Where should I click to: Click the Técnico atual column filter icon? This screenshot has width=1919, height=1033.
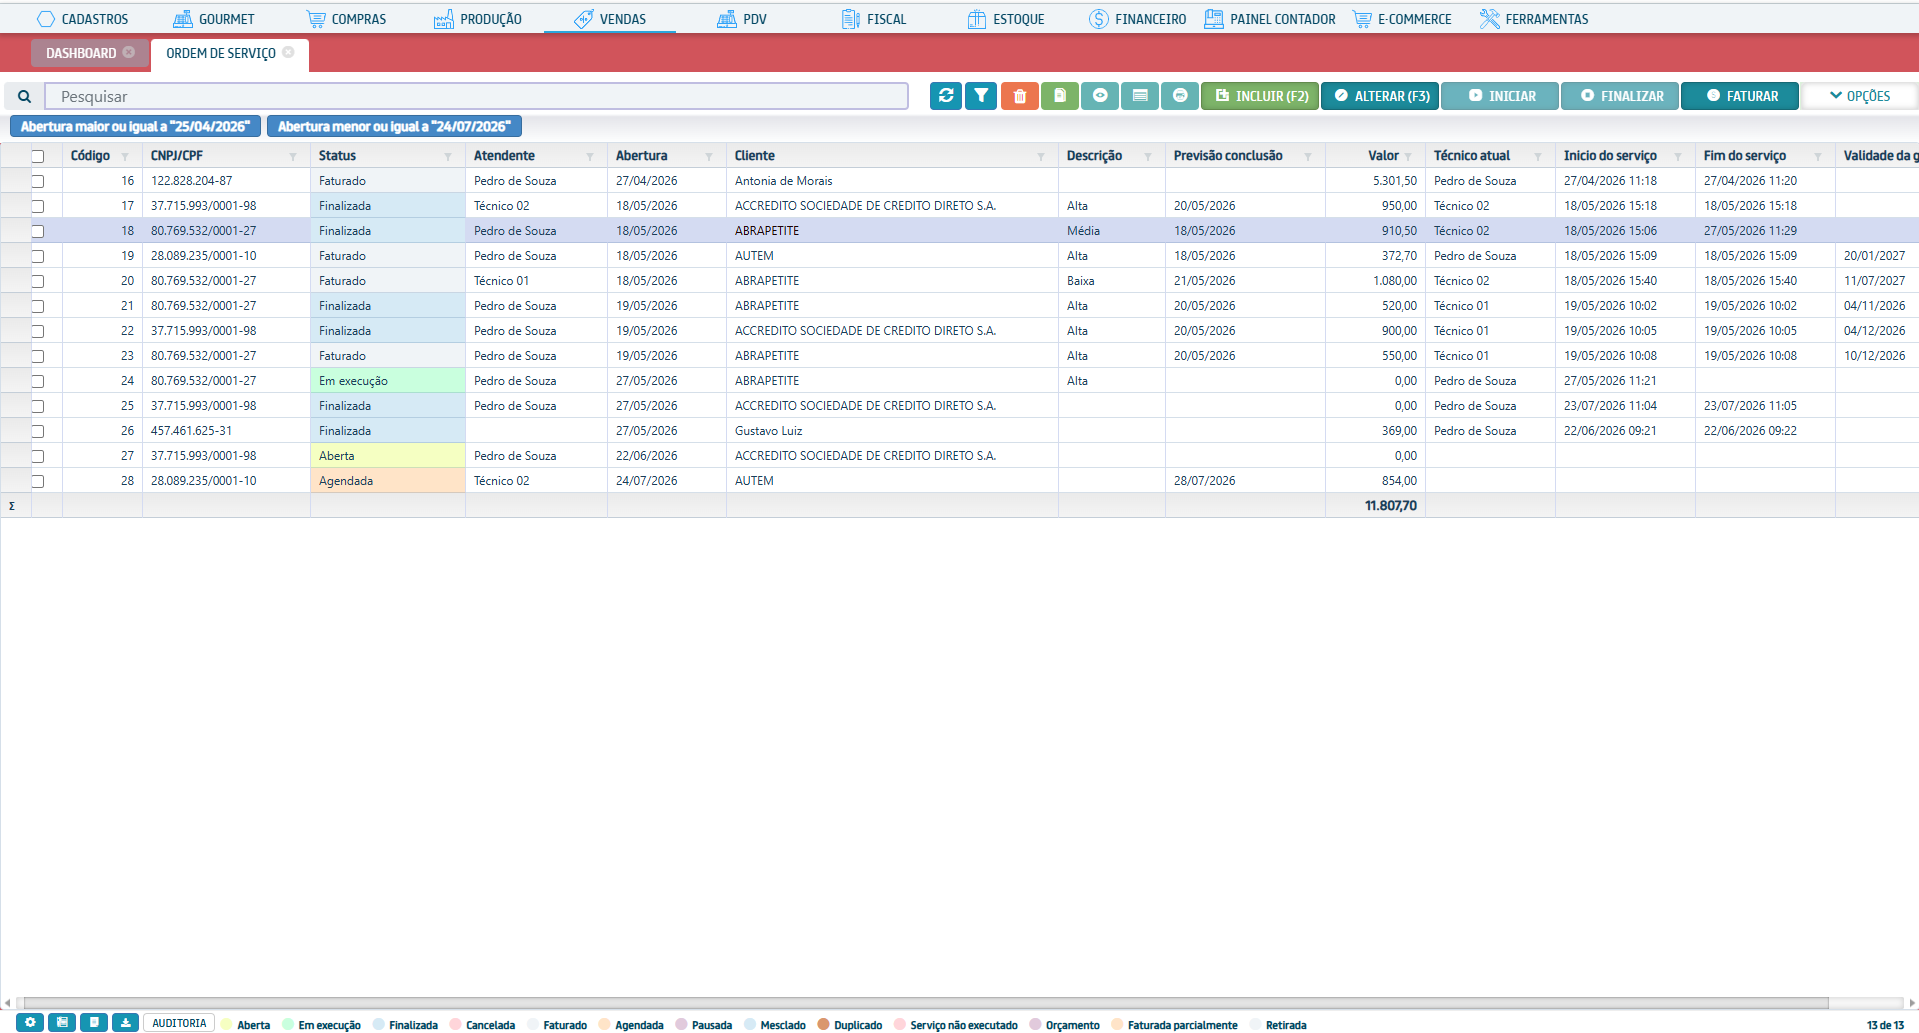[x=1538, y=156]
